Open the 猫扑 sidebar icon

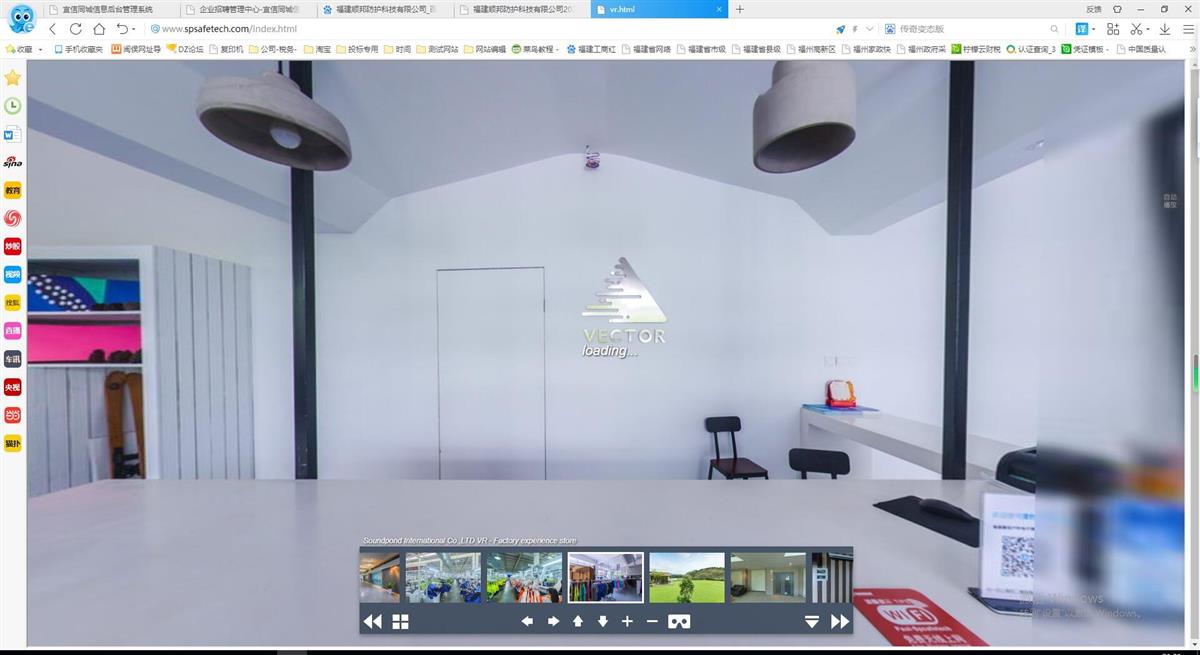12,442
